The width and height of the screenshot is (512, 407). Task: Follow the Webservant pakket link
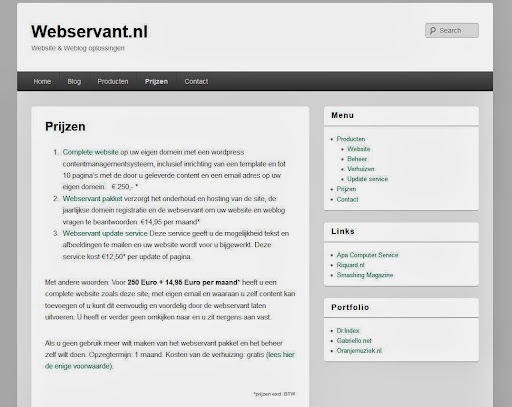click(92, 199)
